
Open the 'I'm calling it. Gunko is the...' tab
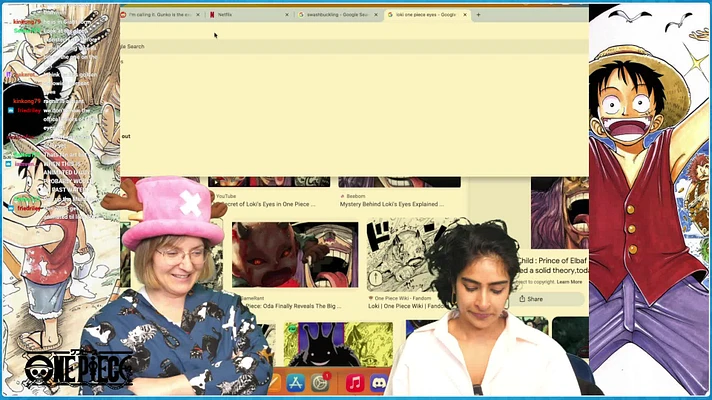pyautogui.click(x=160, y=15)
